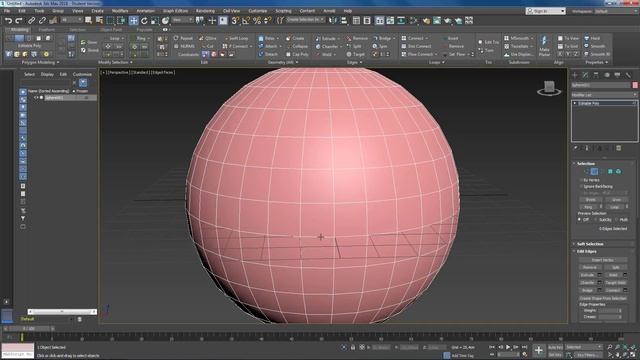Enable the By Vertex checkbox

[x=581, y=180]
